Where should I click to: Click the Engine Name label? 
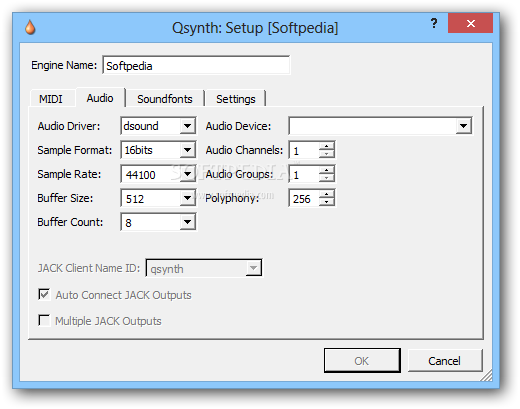[x=64, y=65]
